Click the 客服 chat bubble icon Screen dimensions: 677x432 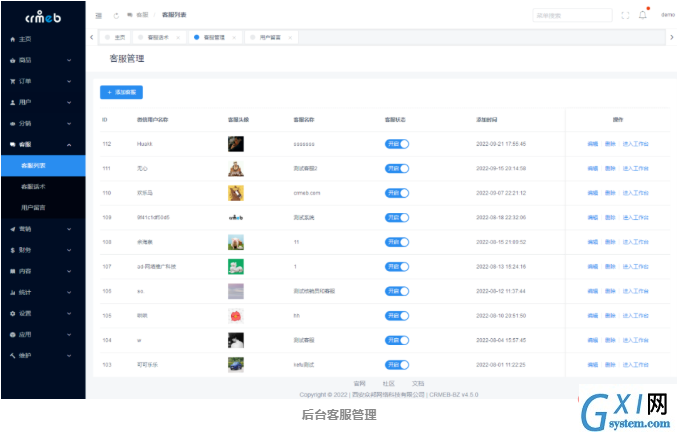coord(13,145)
